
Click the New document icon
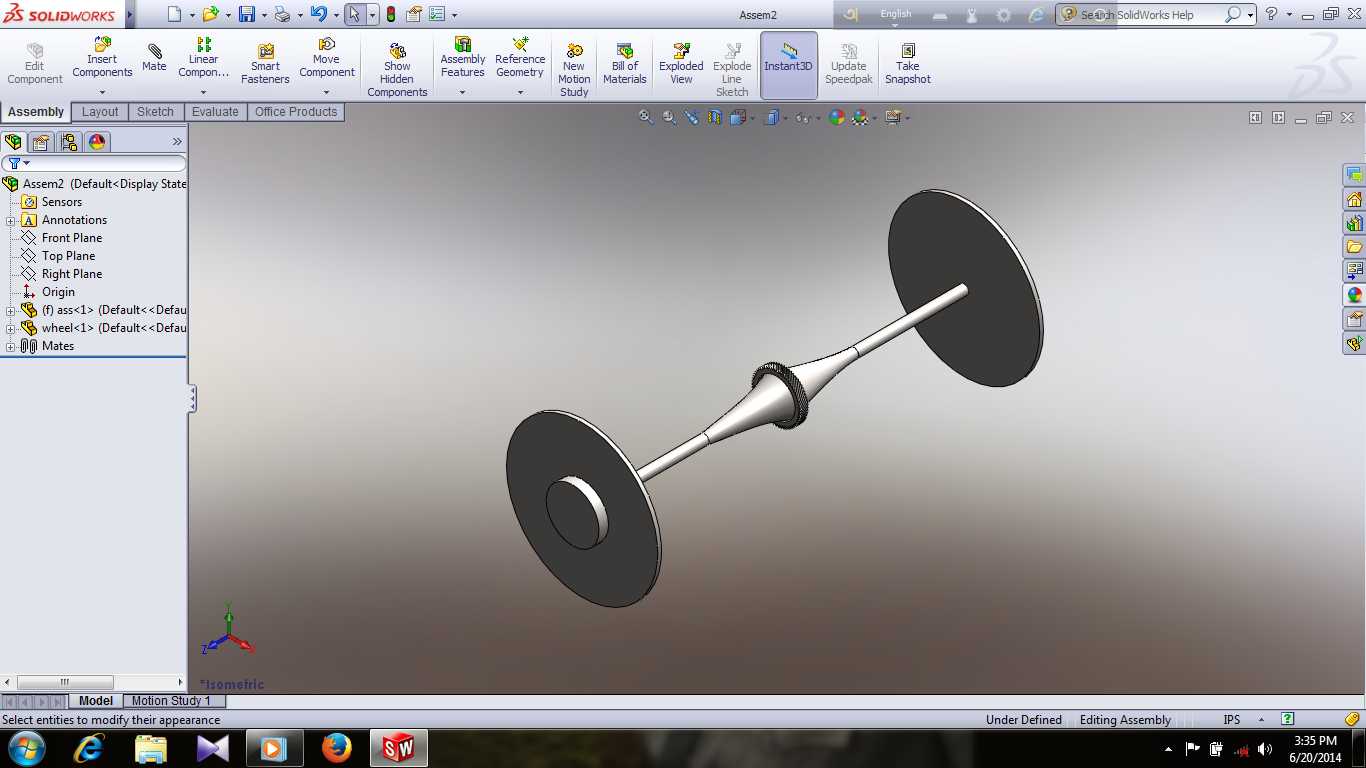(174, 14)
